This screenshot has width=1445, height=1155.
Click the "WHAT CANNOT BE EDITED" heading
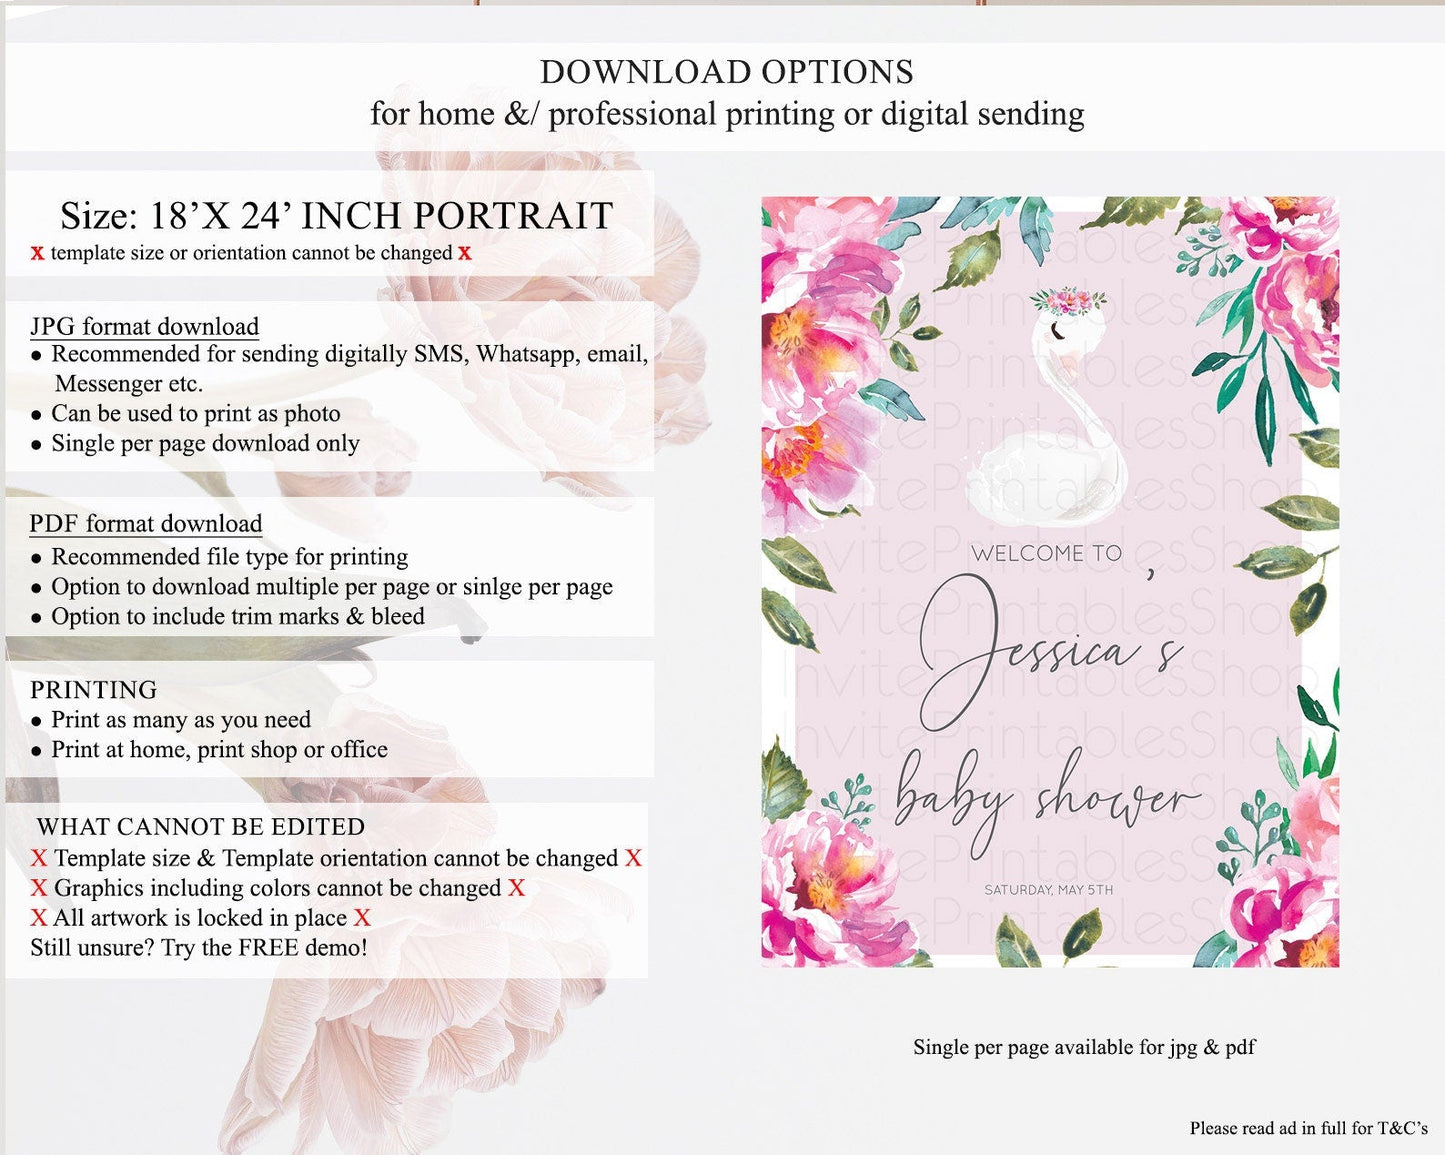pos(201,827)
